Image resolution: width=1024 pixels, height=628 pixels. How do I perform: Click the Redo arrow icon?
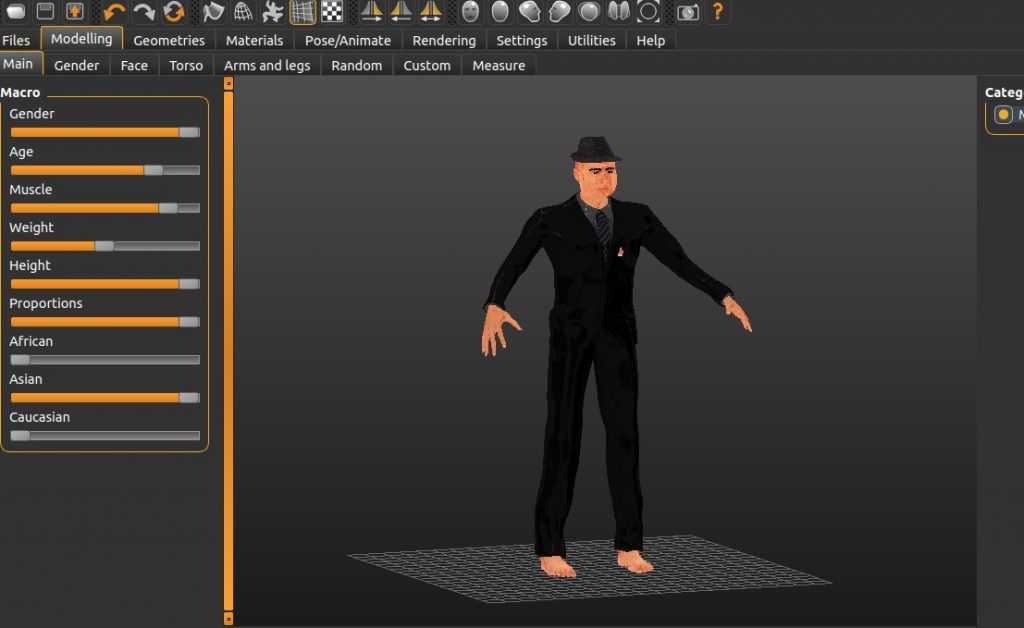tap(144, 12)
